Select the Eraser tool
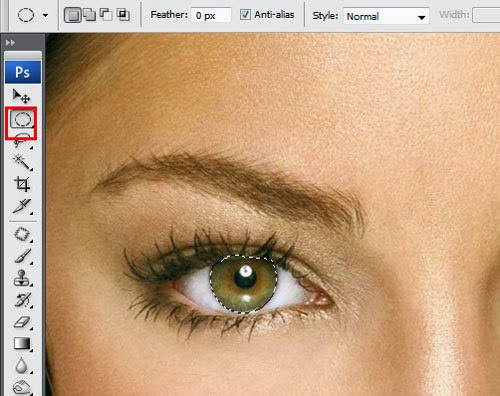 click(22, 322)
